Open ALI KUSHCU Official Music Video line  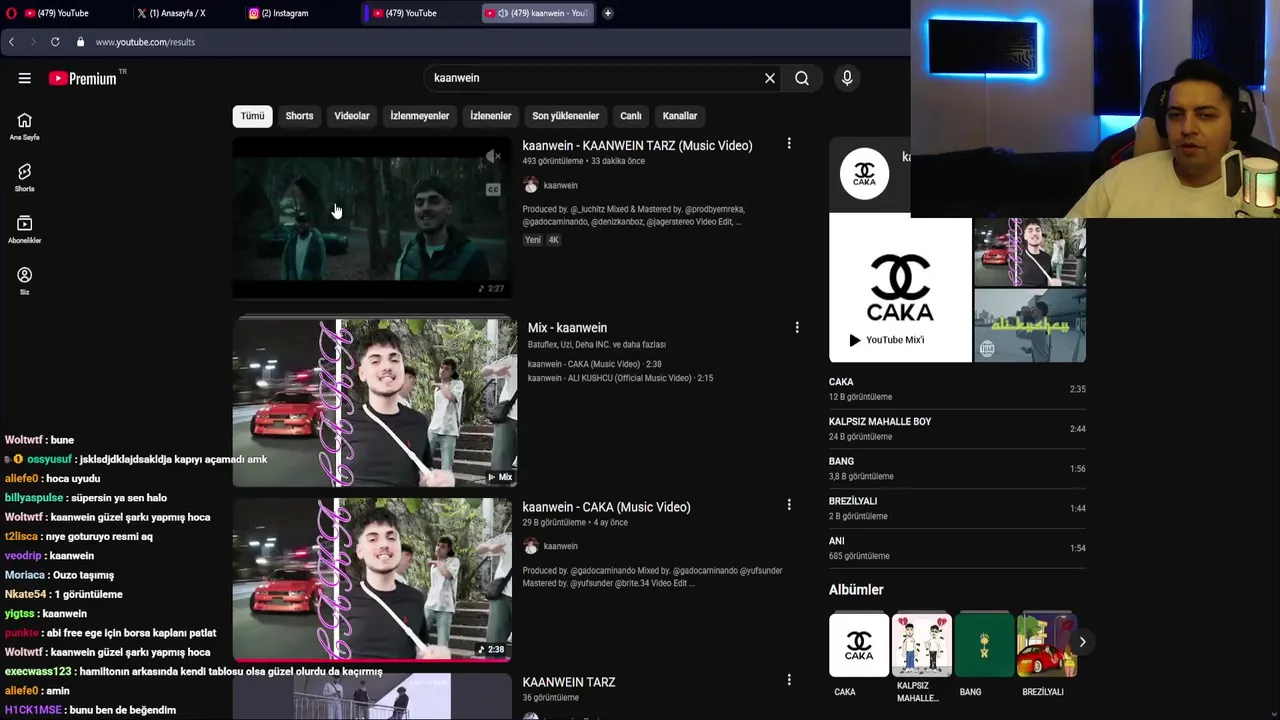click(620, 378)
